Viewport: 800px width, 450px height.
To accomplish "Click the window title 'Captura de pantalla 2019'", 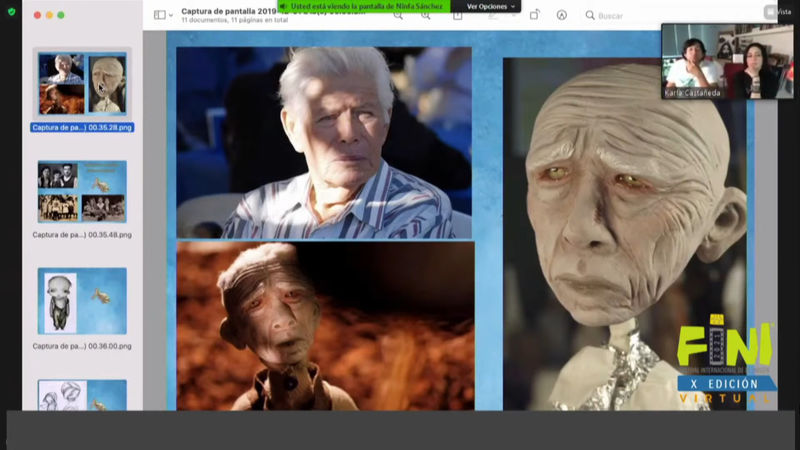I will coord(230,11).
